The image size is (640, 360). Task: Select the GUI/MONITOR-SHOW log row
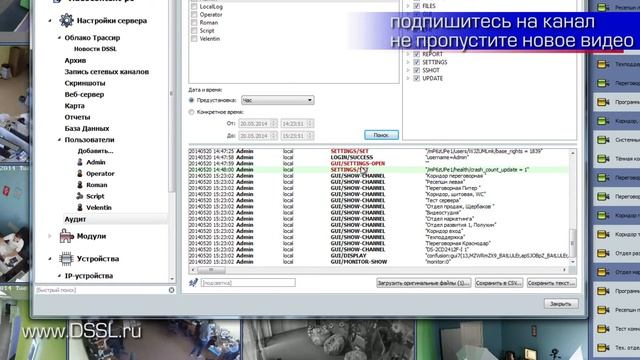pyautogui.click(x=378, y=262)
